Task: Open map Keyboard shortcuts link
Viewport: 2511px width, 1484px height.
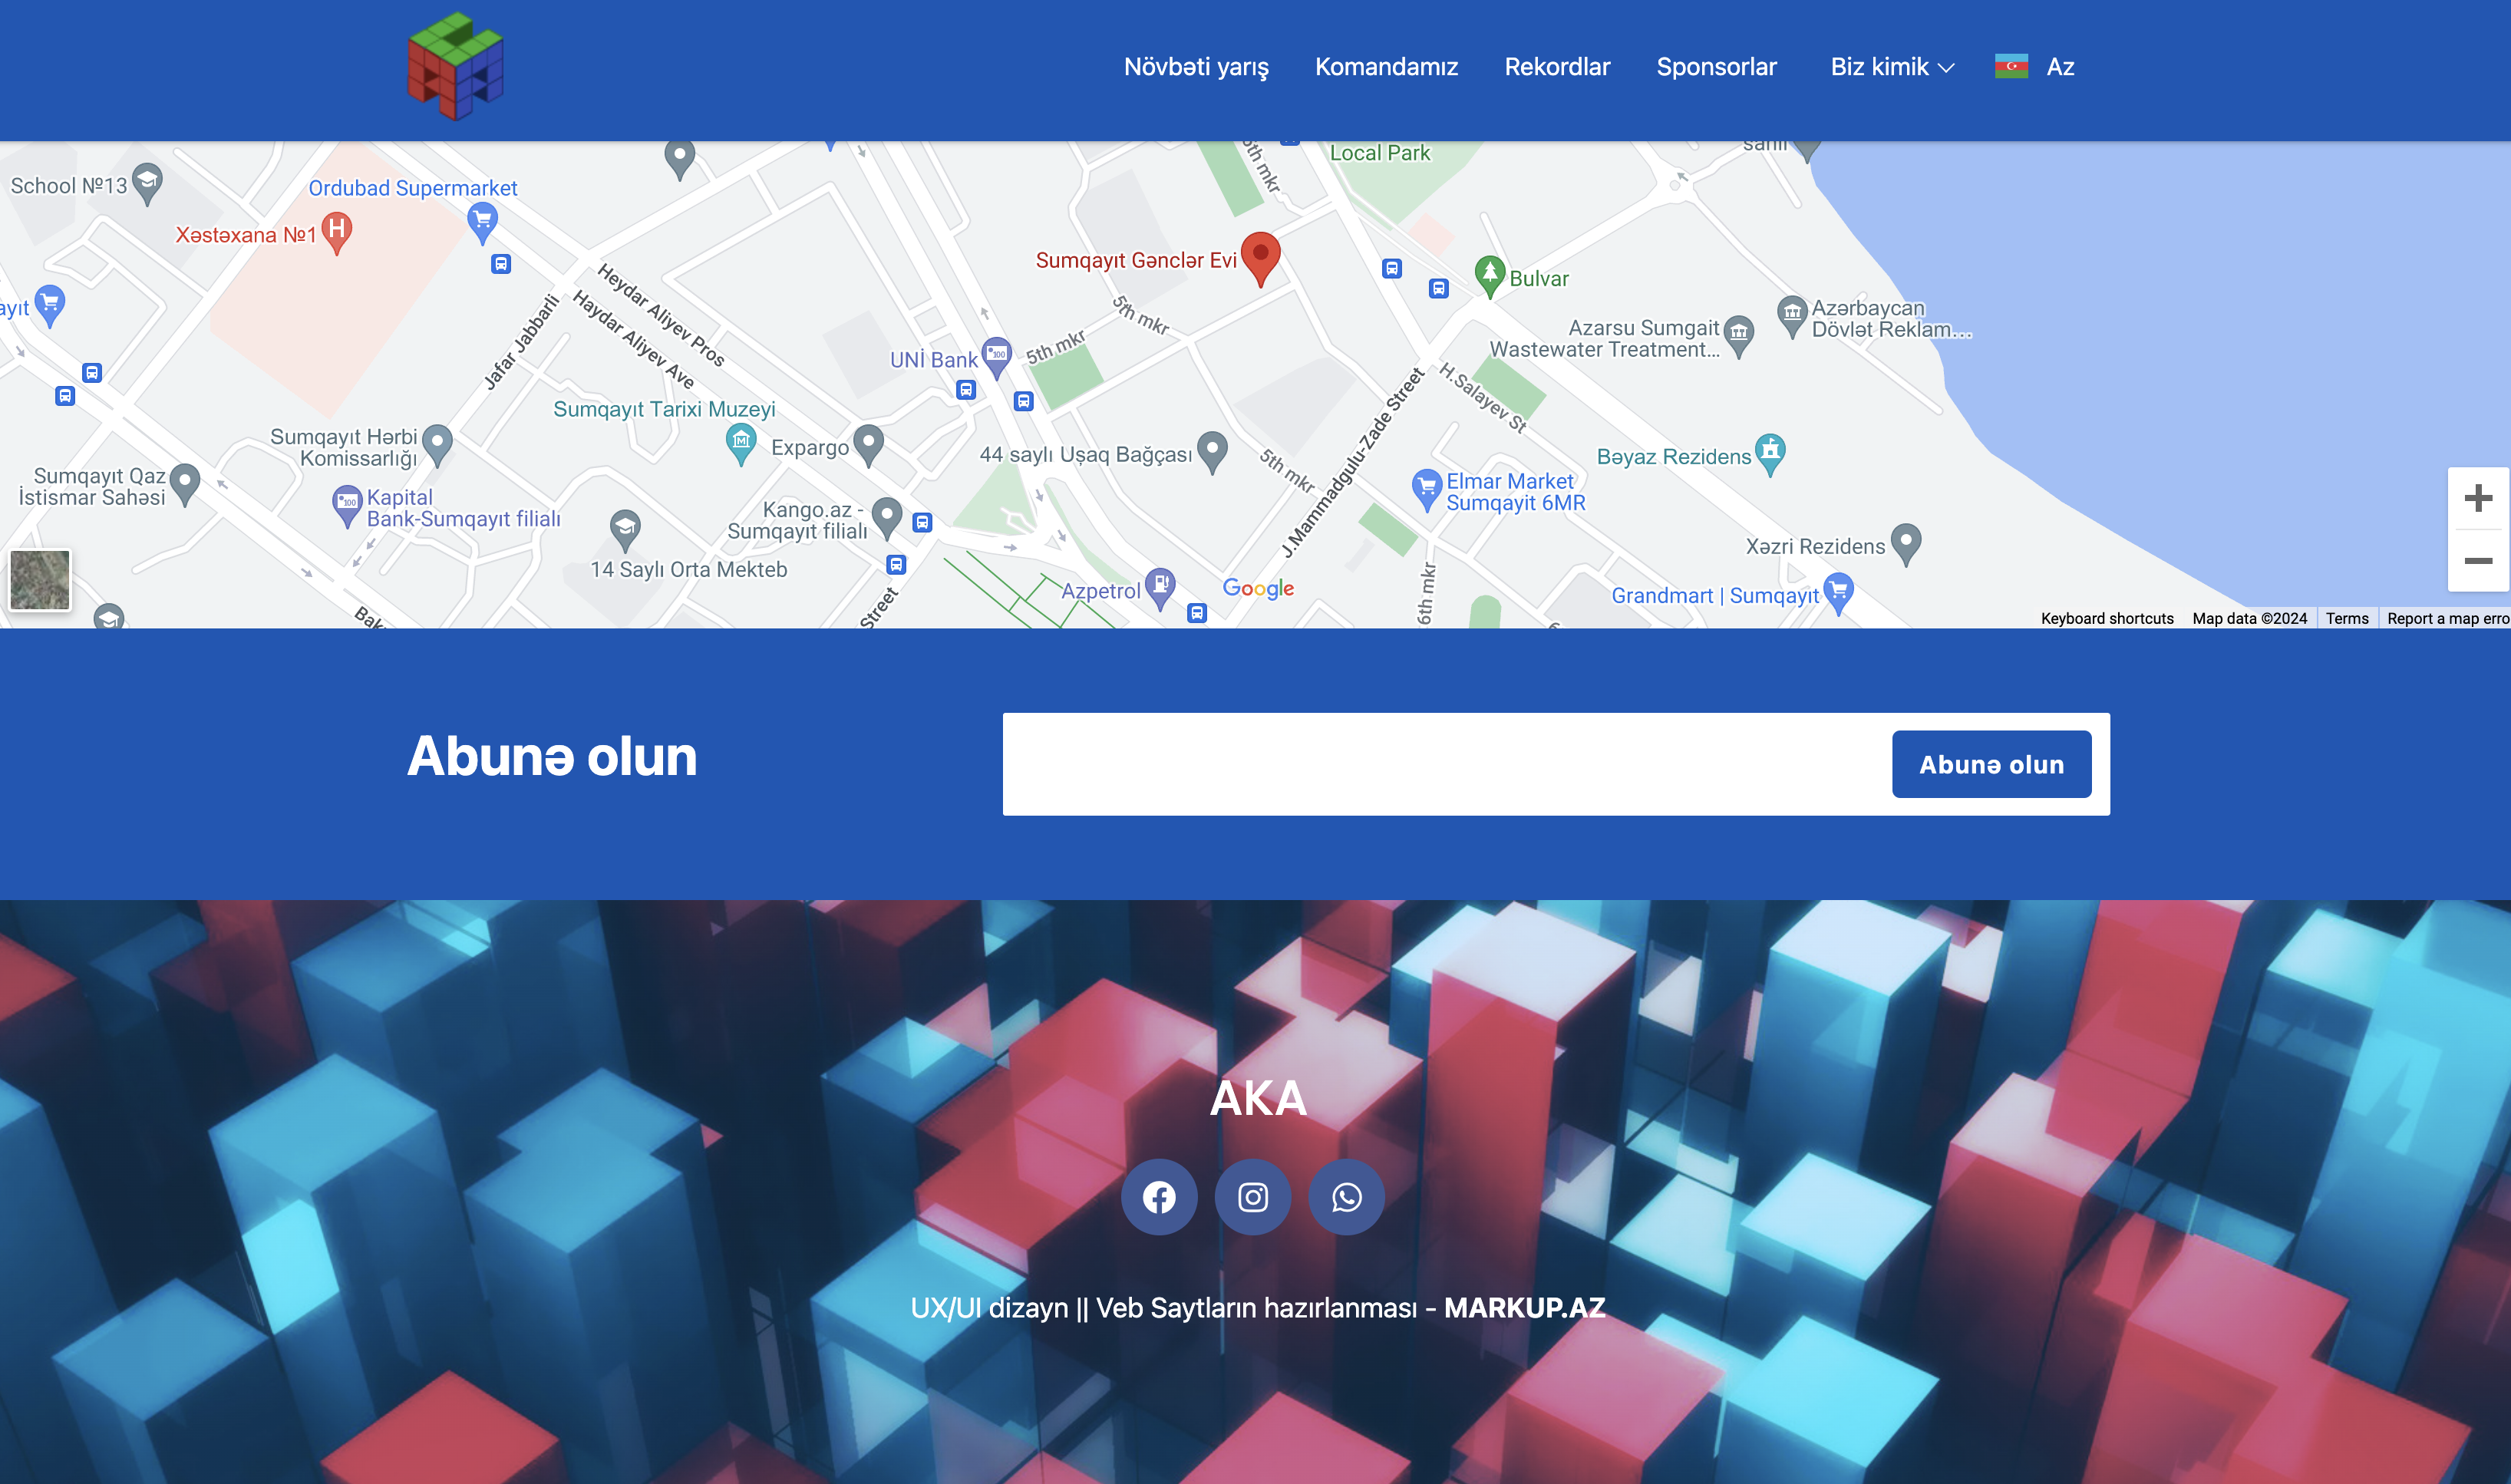Action: pos(2106,619)
